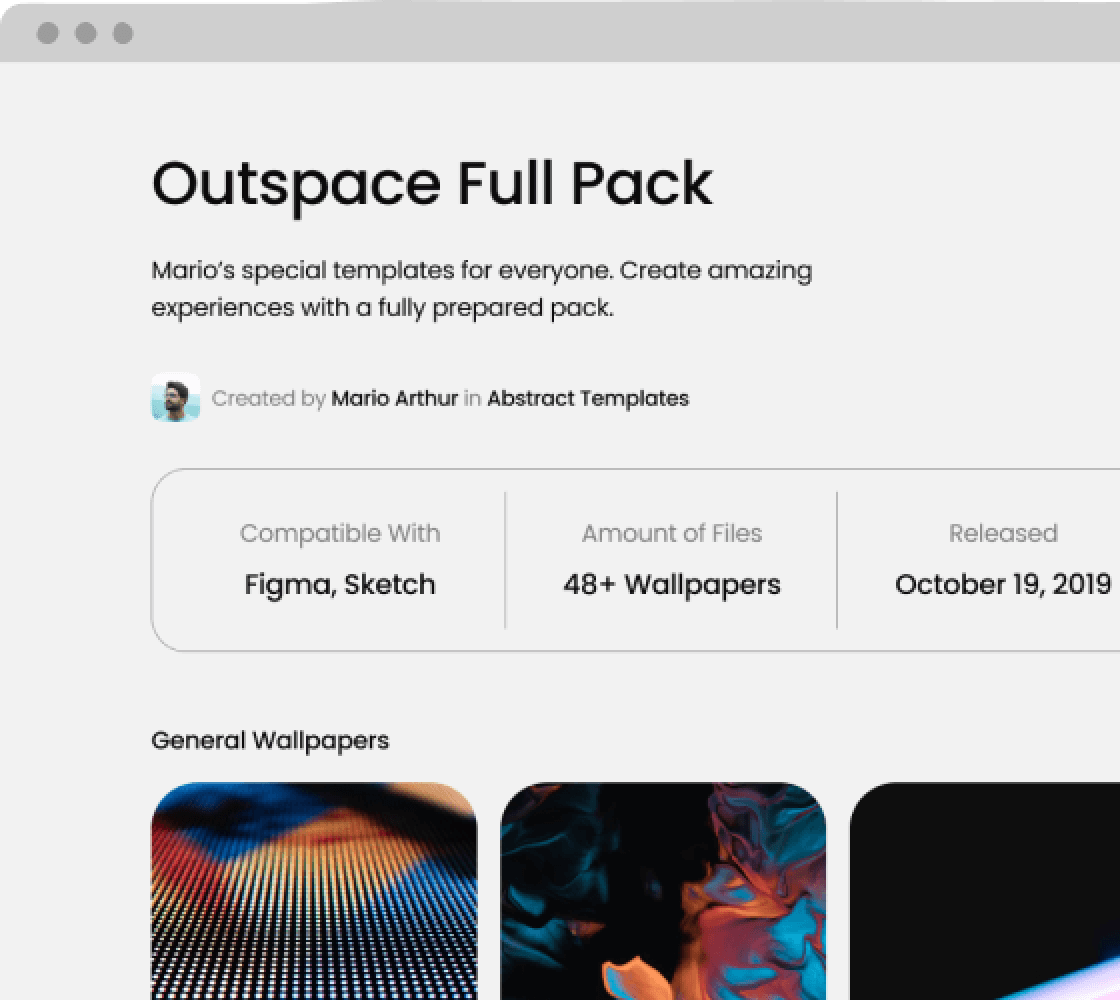Click the third gray browser window dot
The image size is (1120, 1000).
click(123, 32)
